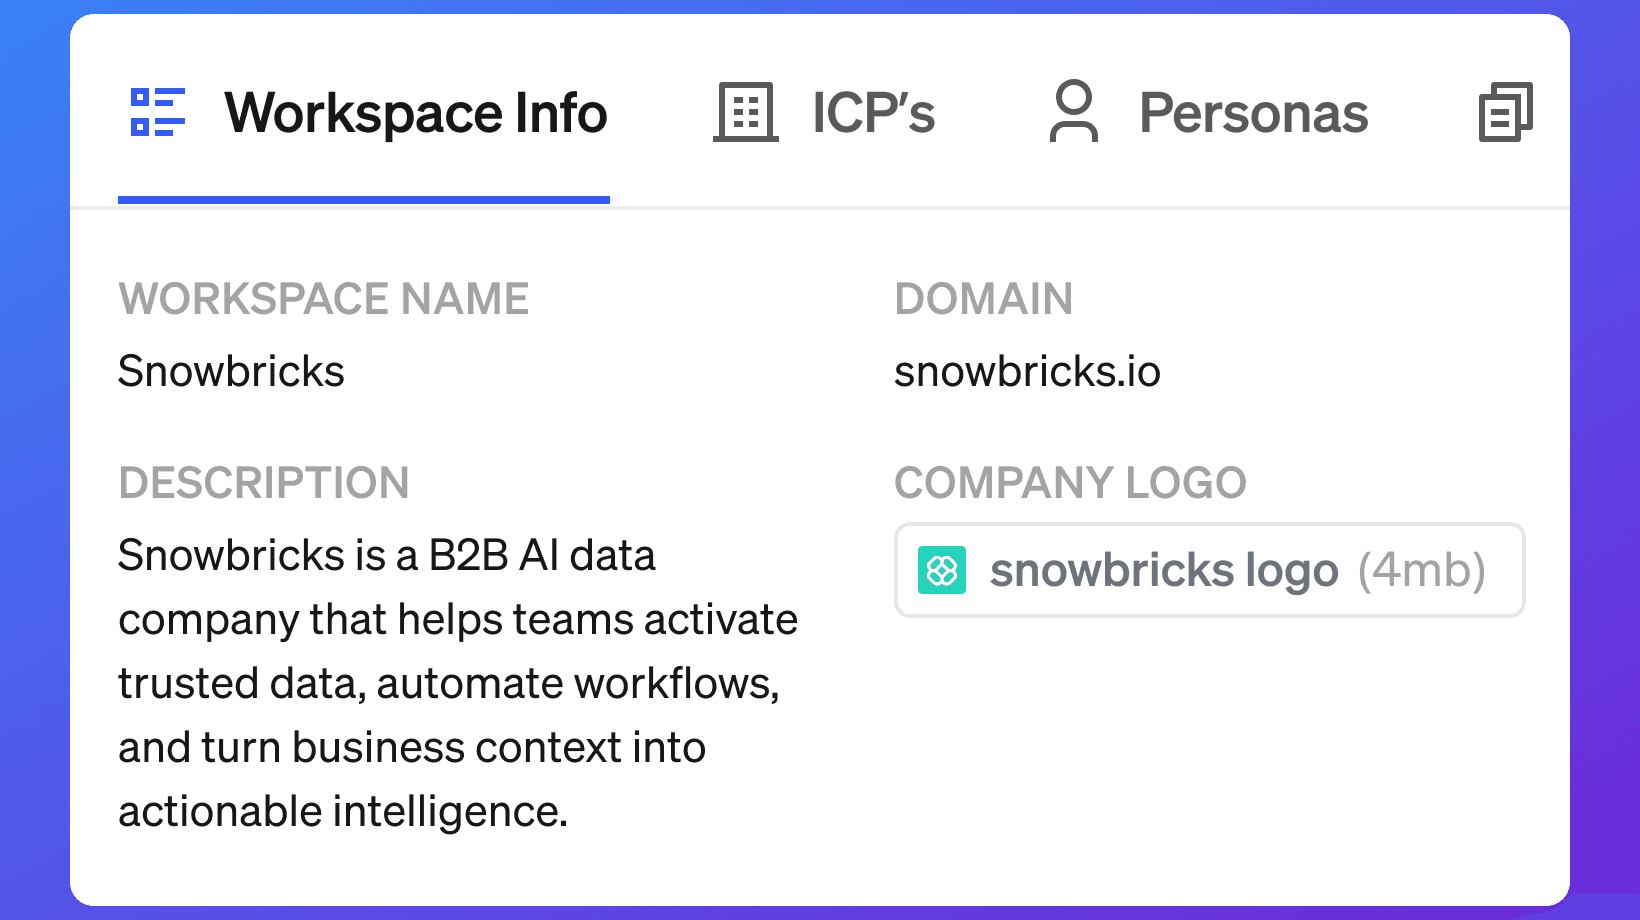Click the Personas user silhouette icon
Screen dimensions: 1640x920
click(1074, 111)
